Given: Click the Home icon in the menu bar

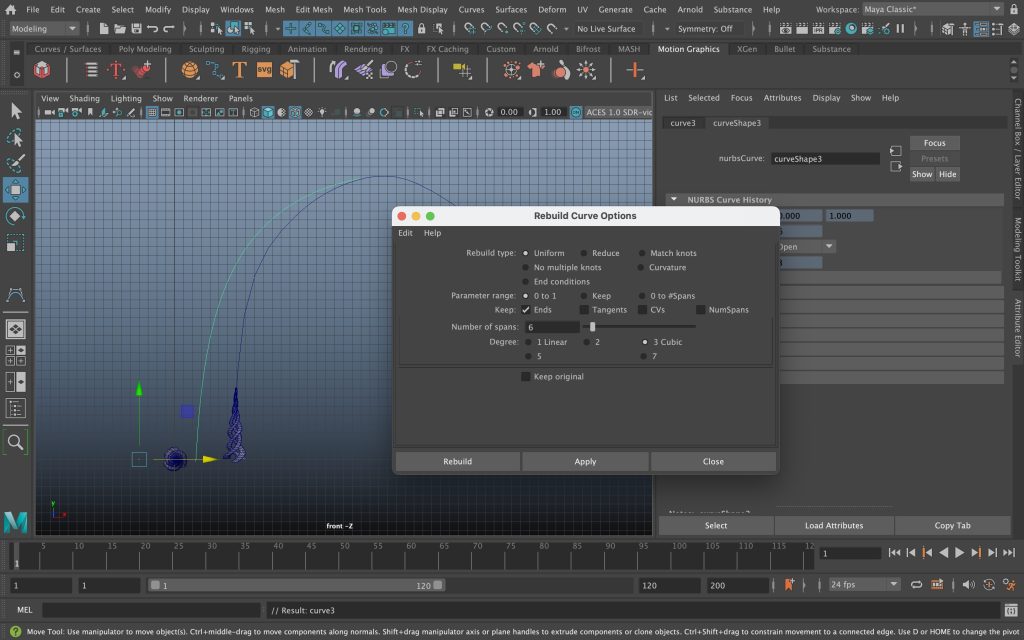Looking at the screenshot, I should (11, 9).
